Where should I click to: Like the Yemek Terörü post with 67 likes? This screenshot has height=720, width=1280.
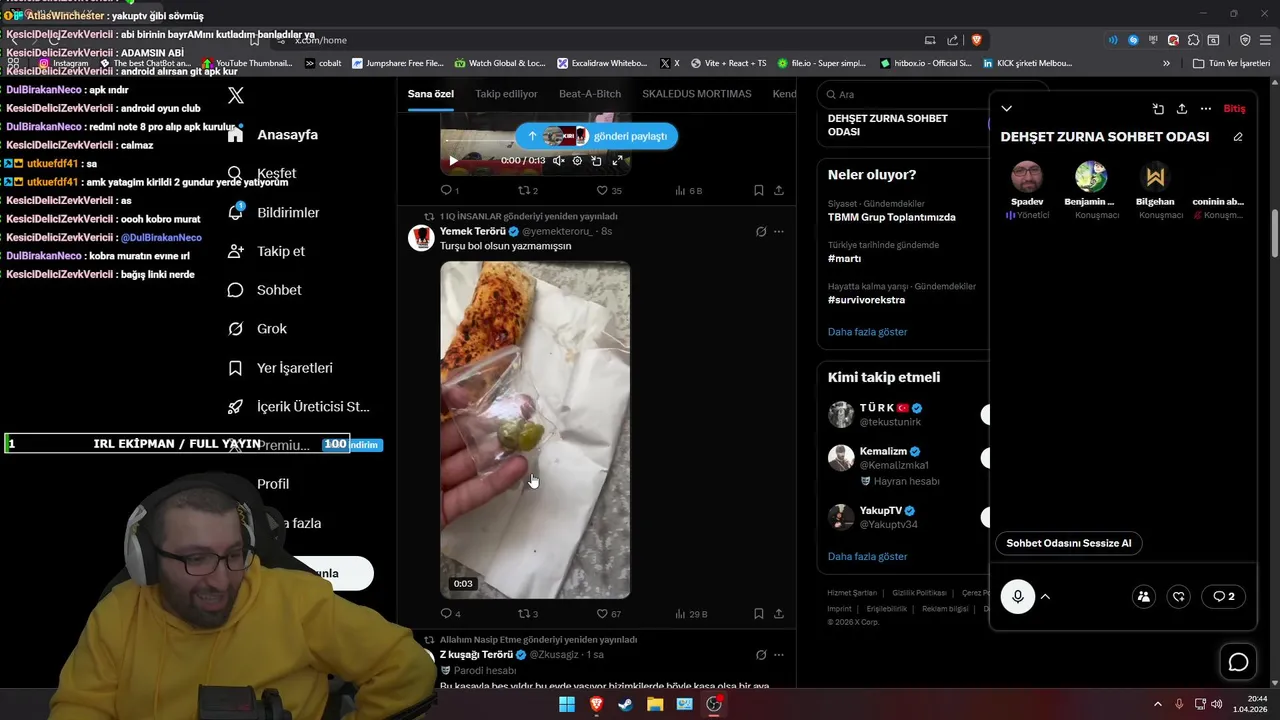pyautogui.click(x=608, y=614)
